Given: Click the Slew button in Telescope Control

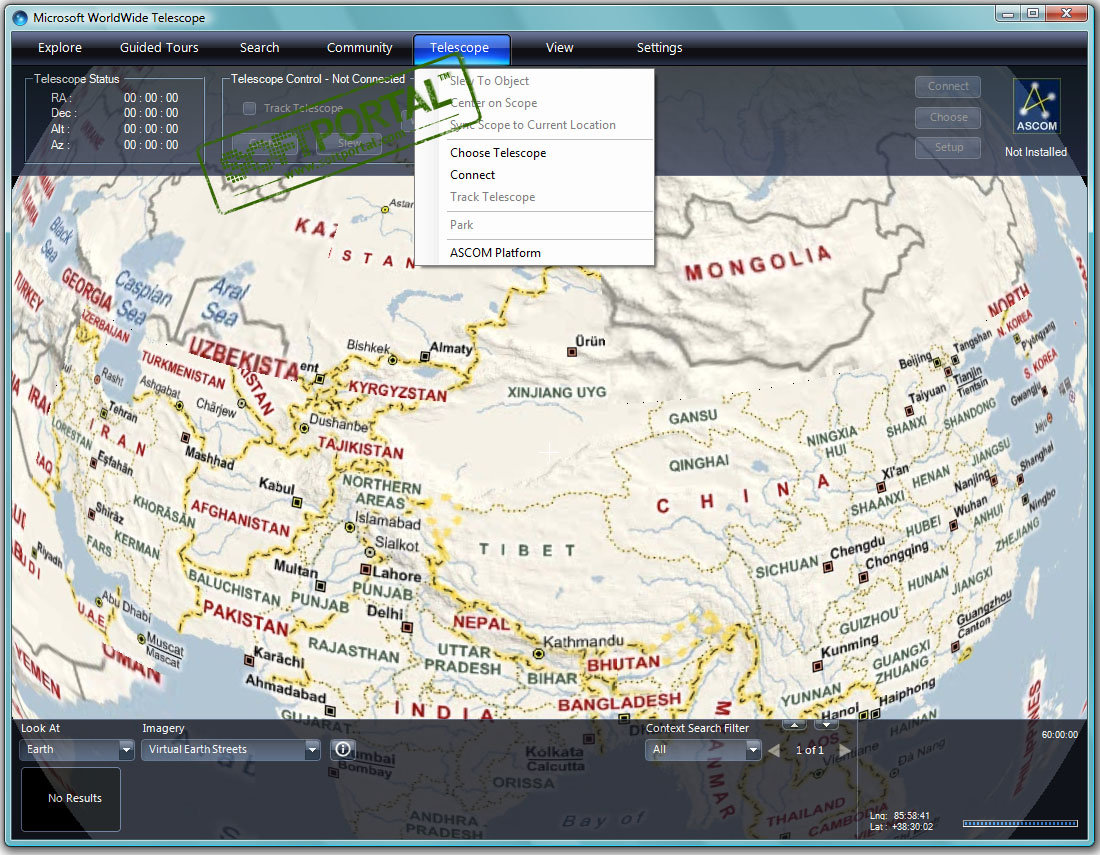Looking at the screenshot, I should point(349,144).
